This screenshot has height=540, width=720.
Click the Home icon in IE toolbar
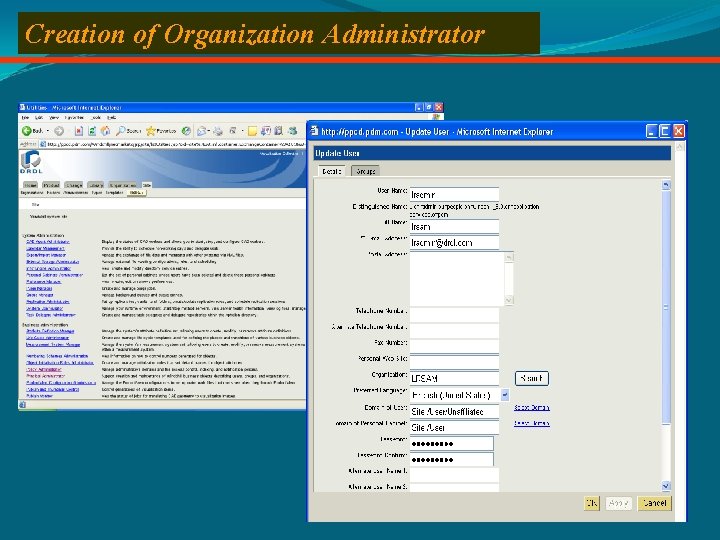pyautogui.click(x=105, y=131)
